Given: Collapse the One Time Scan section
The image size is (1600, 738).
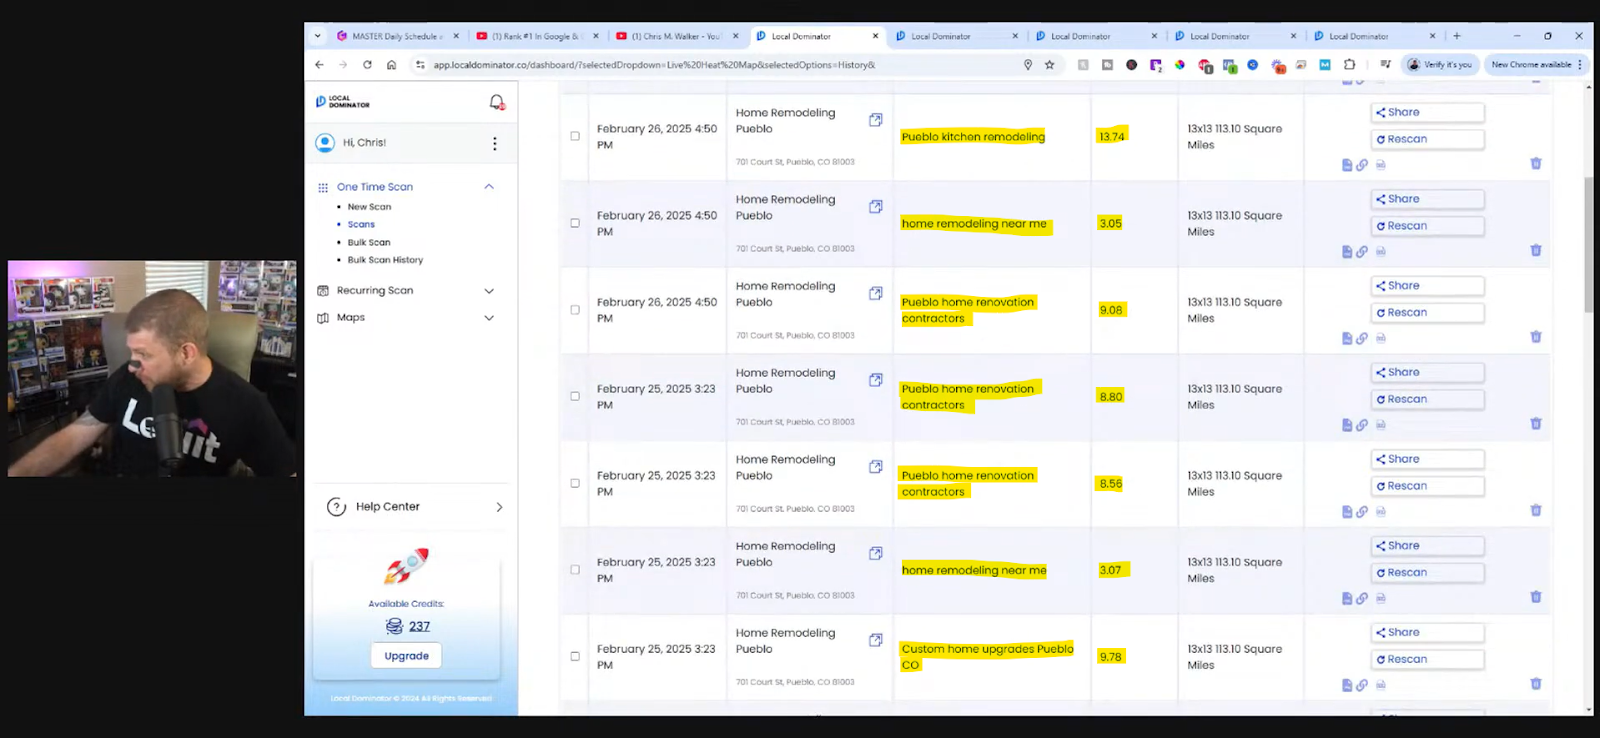Looking at the screenshot, I should [489, 187].
